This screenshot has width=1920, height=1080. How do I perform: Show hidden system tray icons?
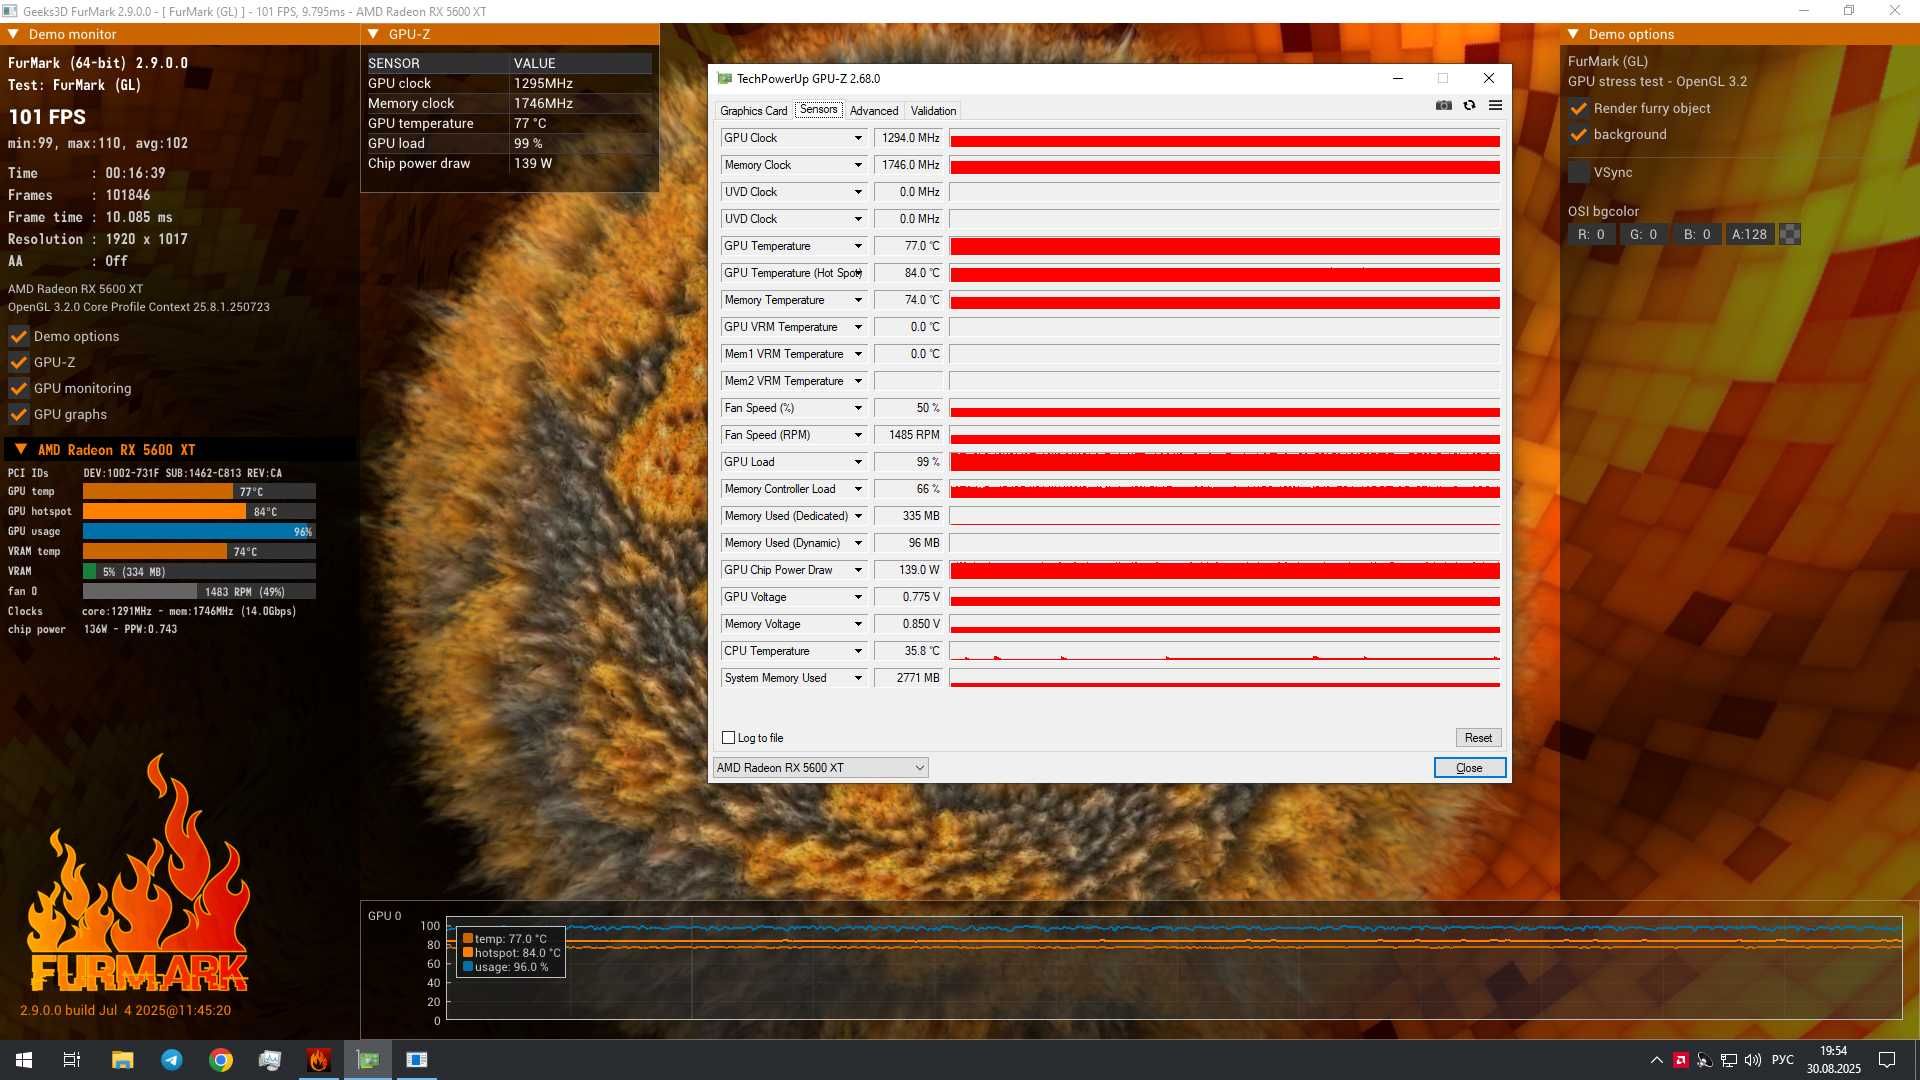(1656, 1060)
